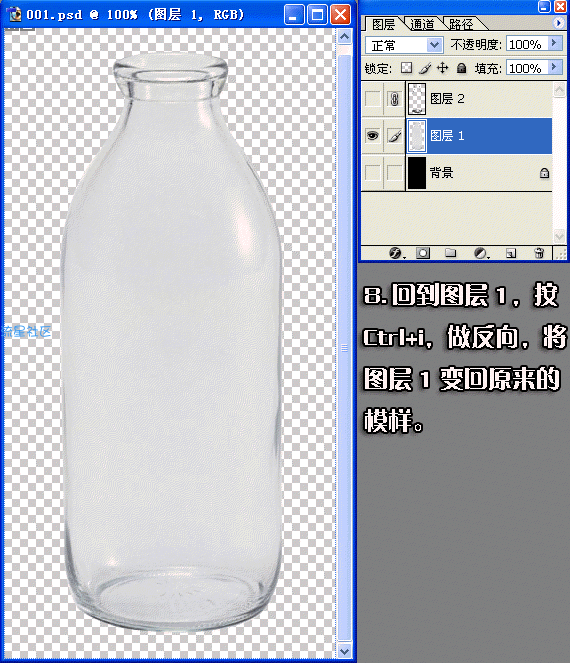The height and width of the screenshot is (663, 570).
Task: Expand the 填充 fill arrow
Action: point(554,67)
